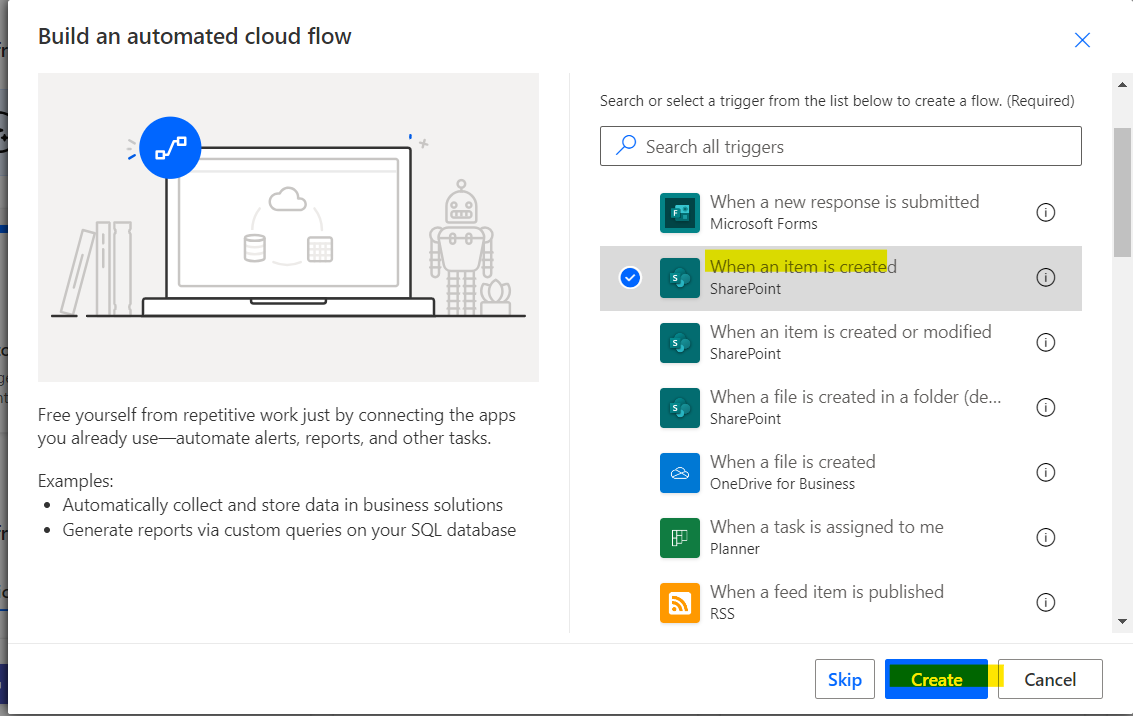Uncheck the selected 'When an item is created' checkmark
Screen dimensions: 1133x716
click(630, 277)
